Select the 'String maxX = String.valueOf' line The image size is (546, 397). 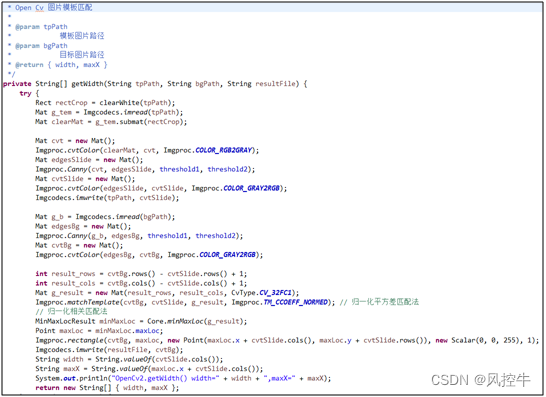[x=149, y=369]
